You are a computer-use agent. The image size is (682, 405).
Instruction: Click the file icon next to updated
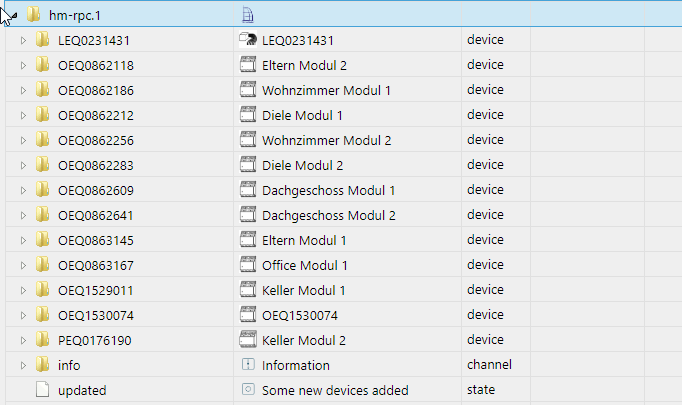pos(42,390)
